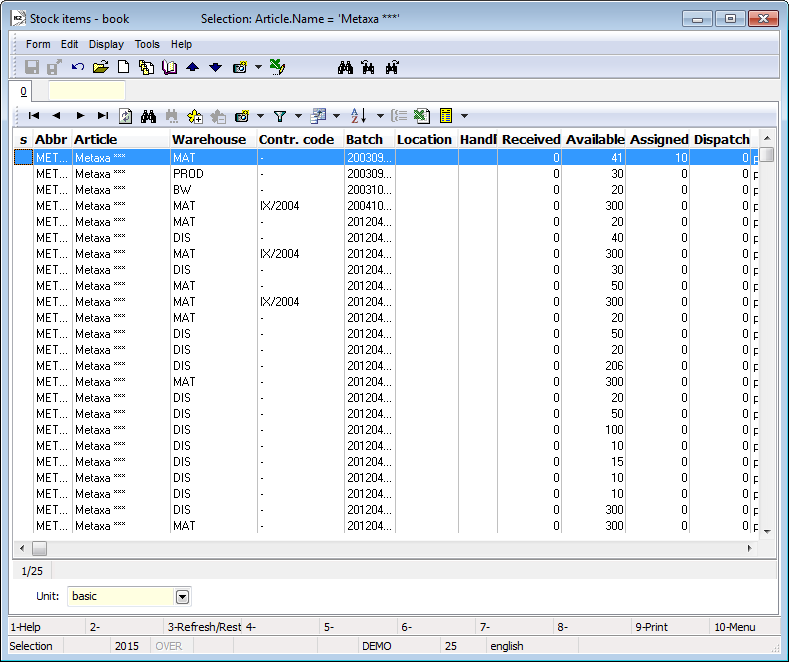This screenshot has width=789, height=662.
Task: Click the undo arrow icon in top toolbar
Action: tap(78, 67)
